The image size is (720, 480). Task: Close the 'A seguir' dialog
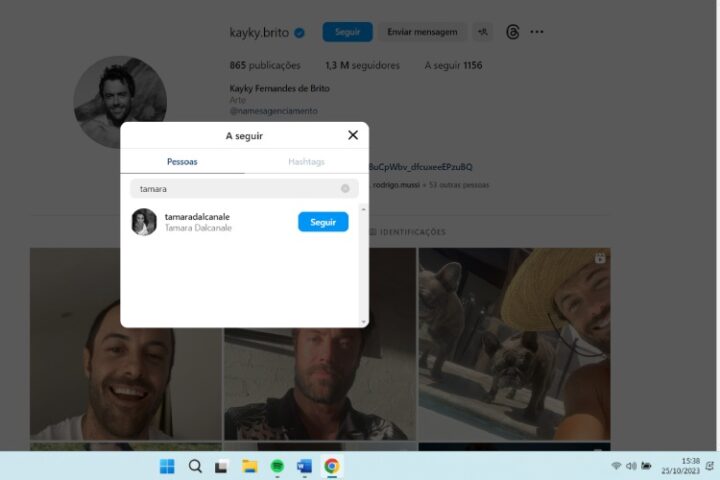coord(352,135)
